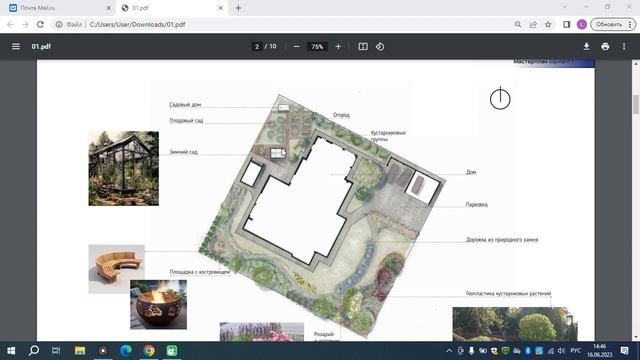The width and height of the screenshot is (640, 360).
Task: Click the Дом label
Action: [x=471, y=172]
